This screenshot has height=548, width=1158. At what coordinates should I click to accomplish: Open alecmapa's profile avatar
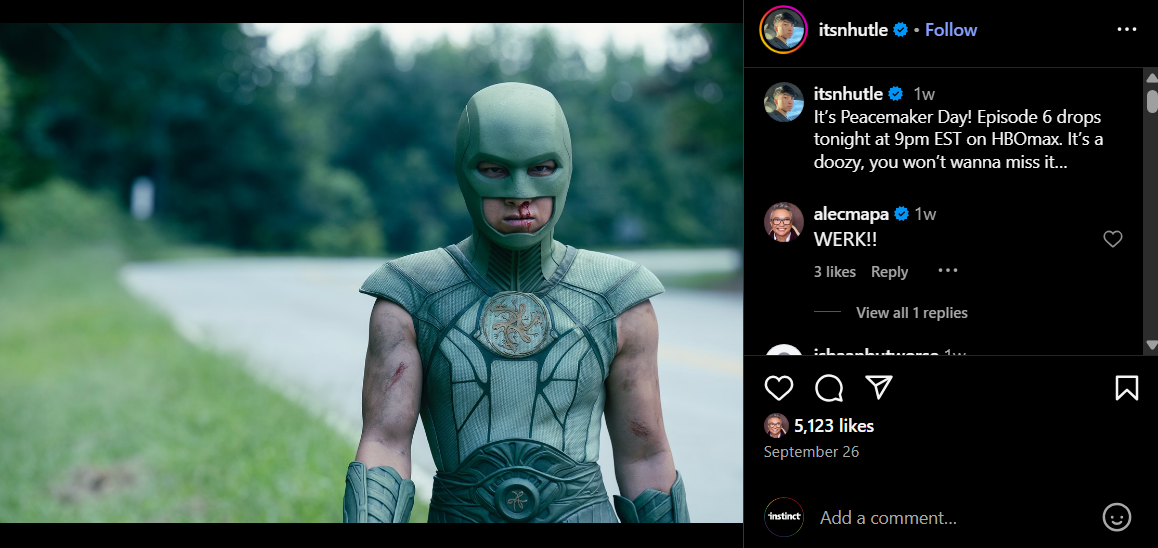784,222
